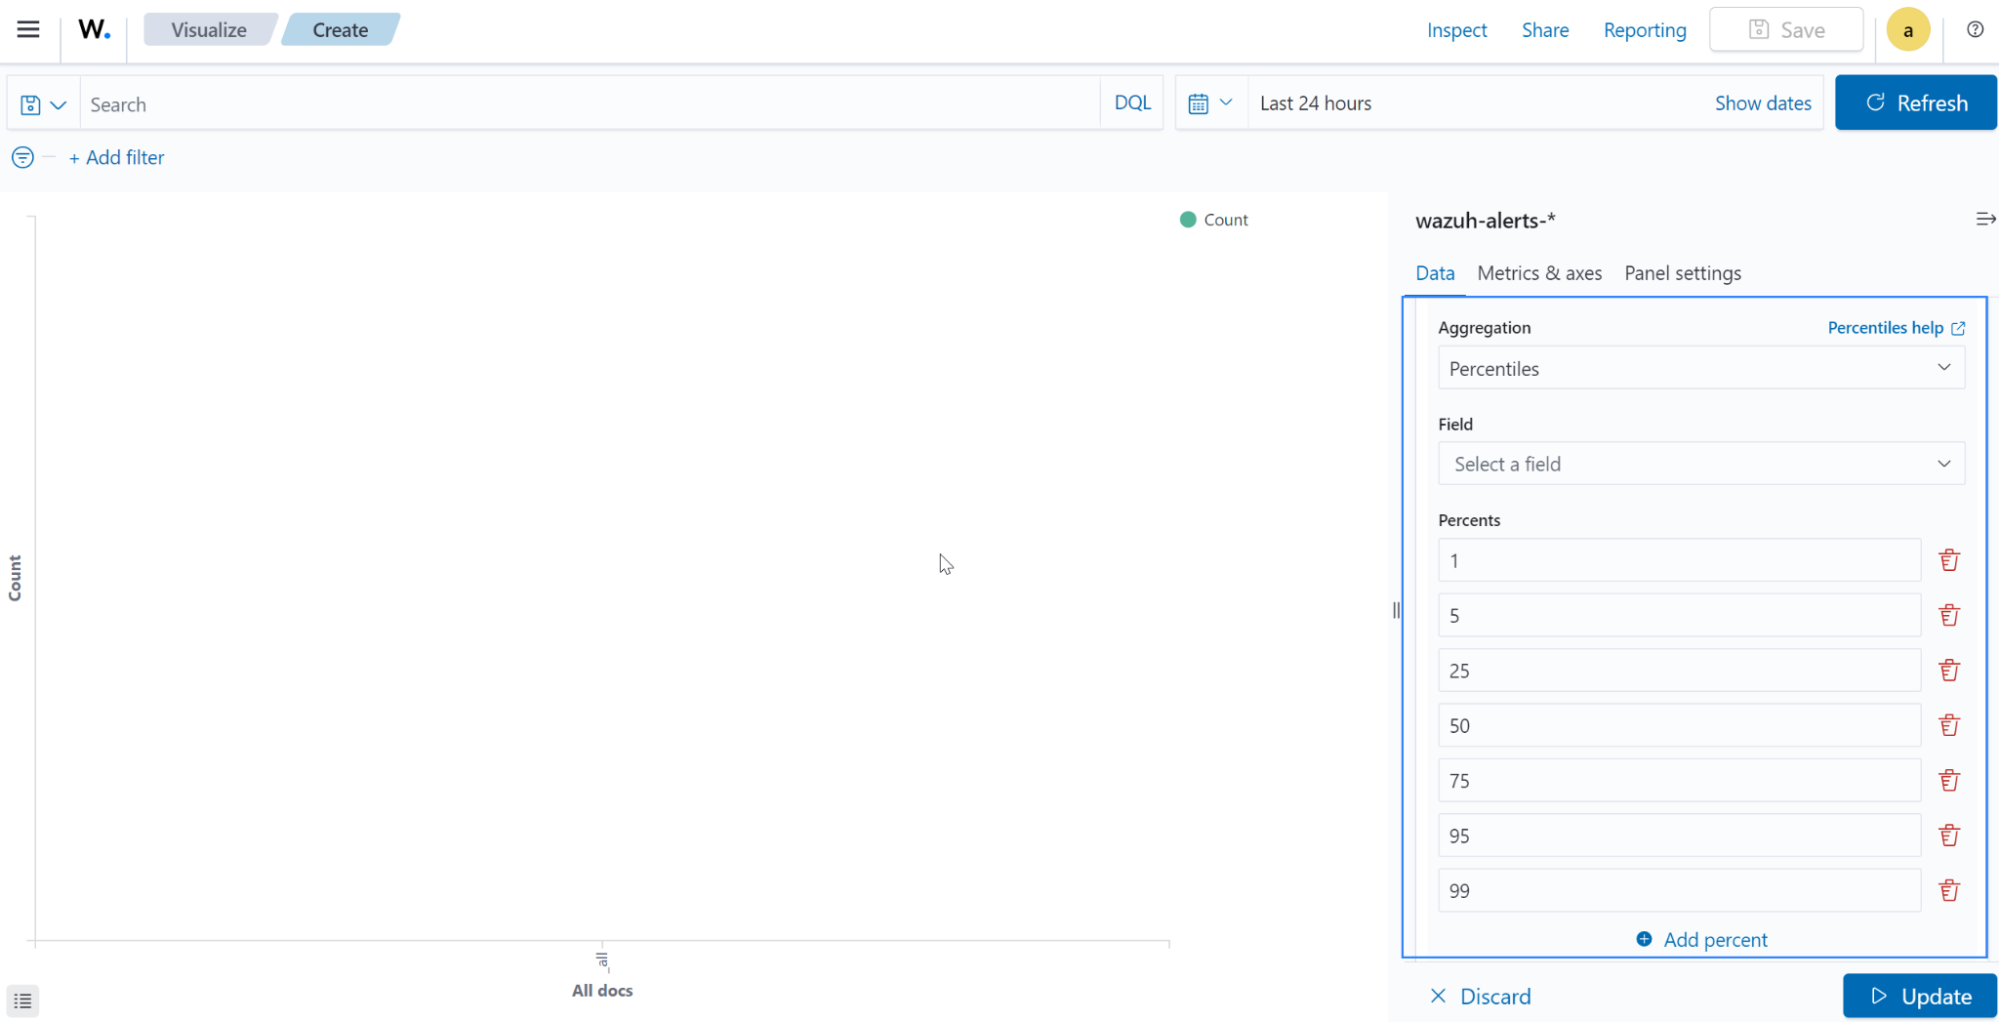Toggle the Count series in the chart legend

click(1213, 219)
